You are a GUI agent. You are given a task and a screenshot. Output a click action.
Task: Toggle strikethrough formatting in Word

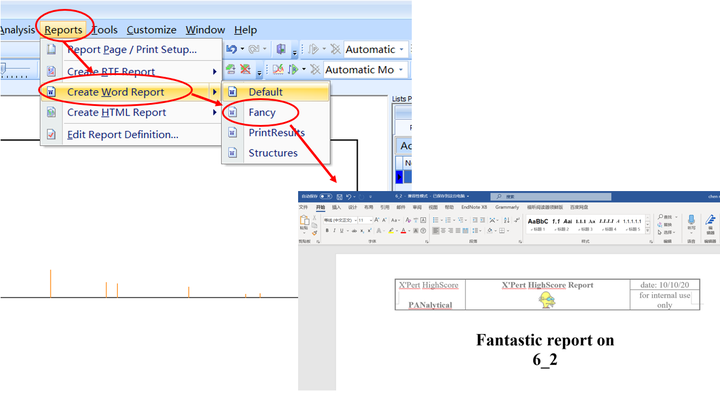pyautogui.click(x=354, y=231)
